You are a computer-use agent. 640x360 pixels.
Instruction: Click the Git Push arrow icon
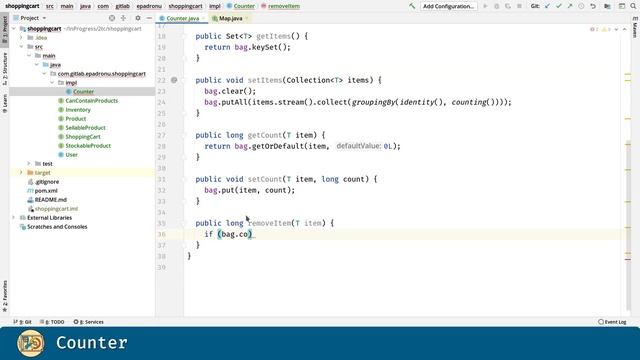tap(570, 6)
